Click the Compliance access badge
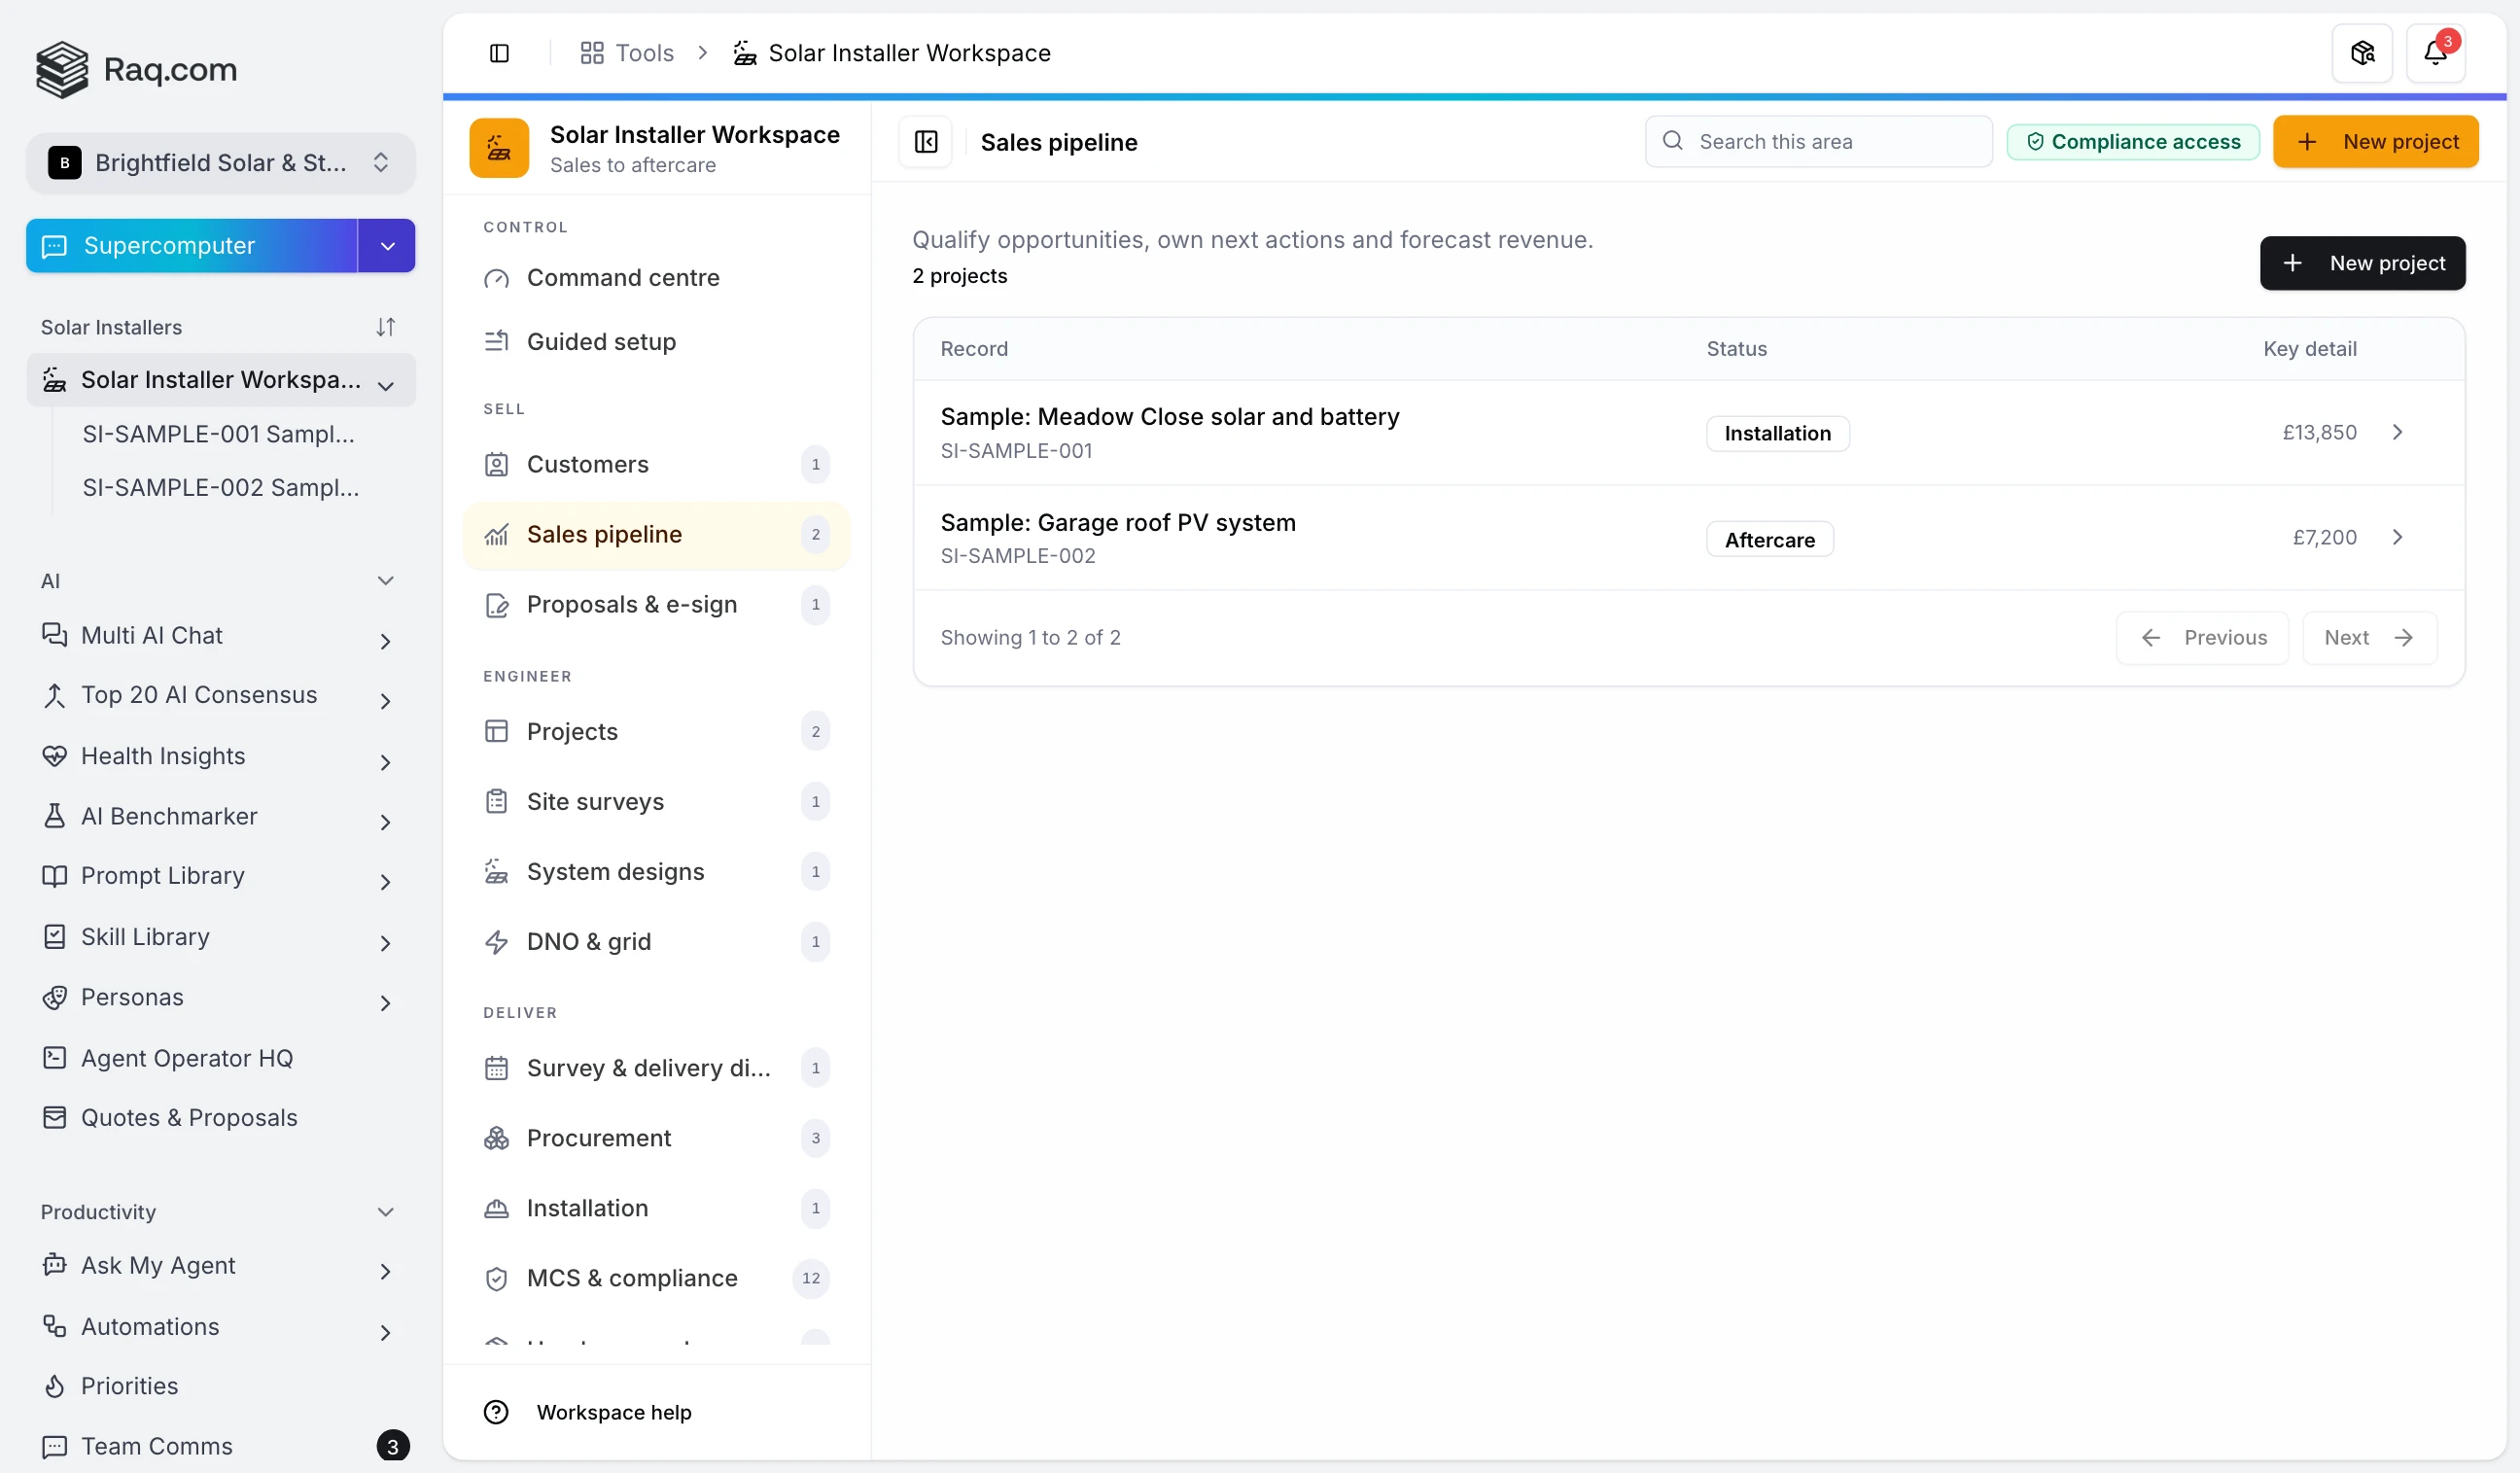 pyautogui.click(x=2133, y=142)
